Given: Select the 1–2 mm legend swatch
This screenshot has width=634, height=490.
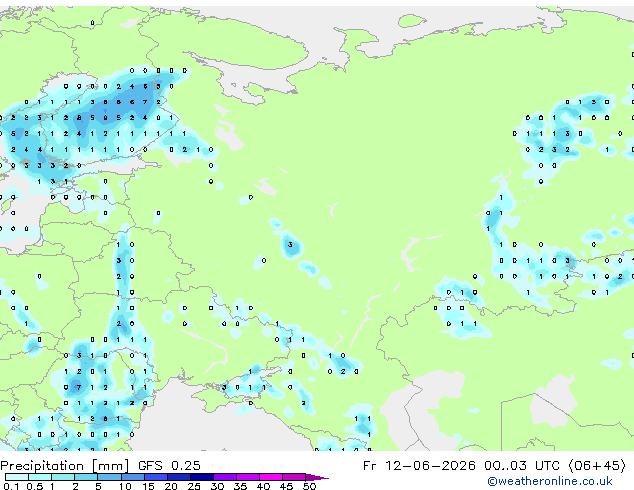Looking at the screenshot, I should click(63, 477).
